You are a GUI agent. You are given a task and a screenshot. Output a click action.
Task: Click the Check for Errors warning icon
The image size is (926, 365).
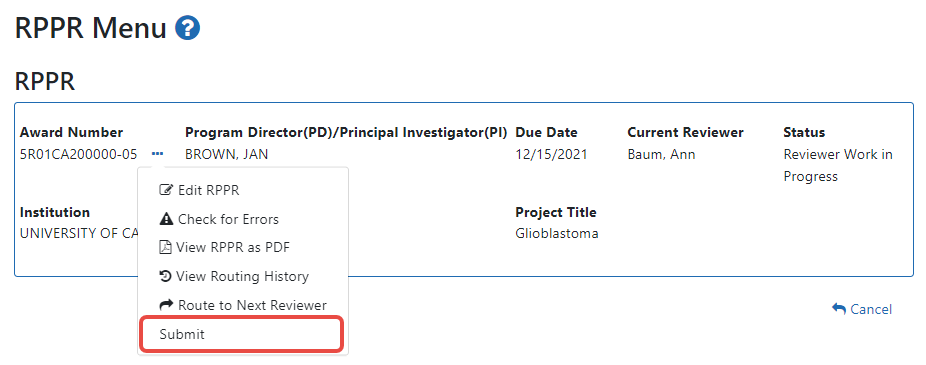coord(166,219)
